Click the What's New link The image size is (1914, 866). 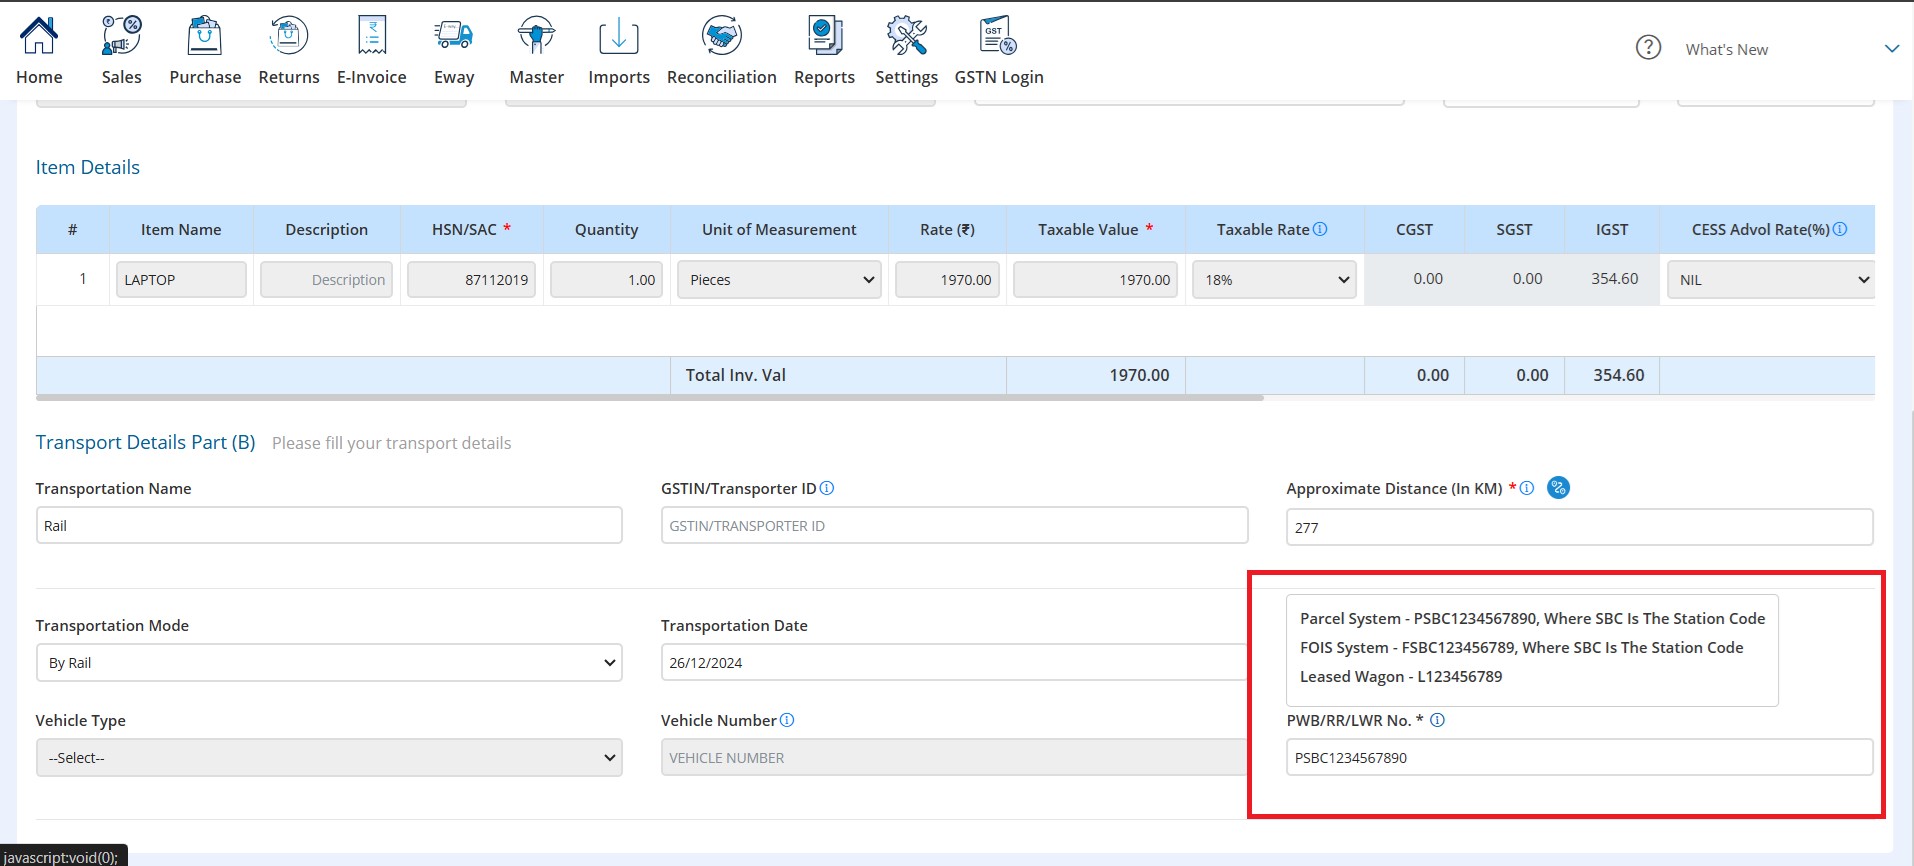(x=1726, y=50)
